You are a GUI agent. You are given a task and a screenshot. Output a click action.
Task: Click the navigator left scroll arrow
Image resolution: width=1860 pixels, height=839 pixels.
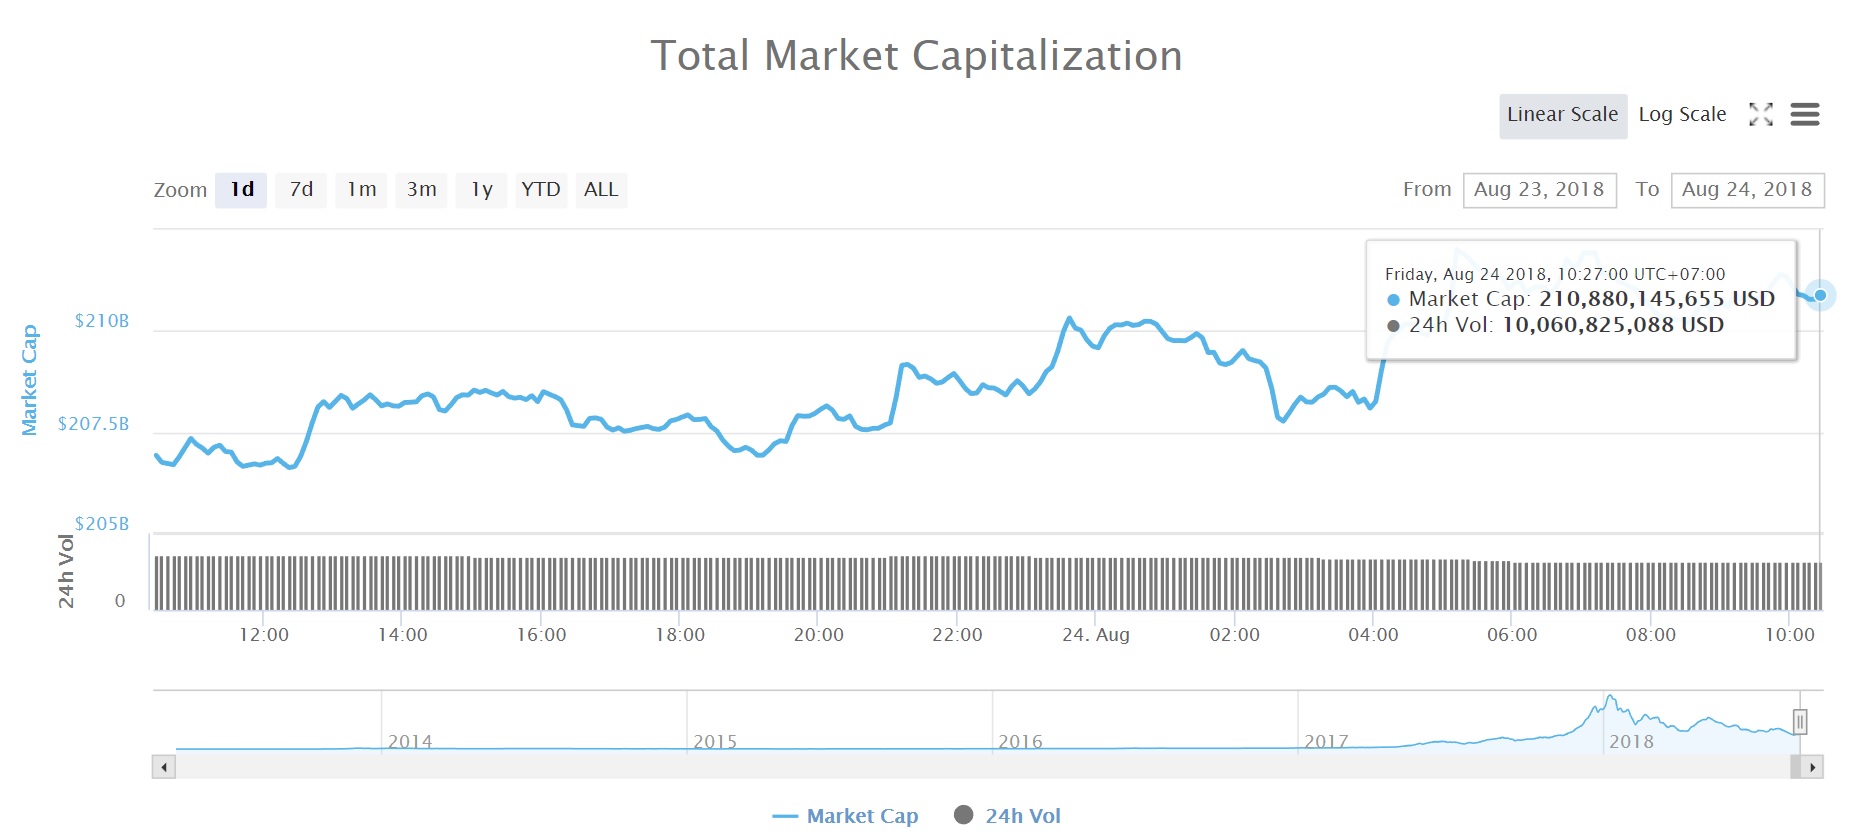click(164, 768)
